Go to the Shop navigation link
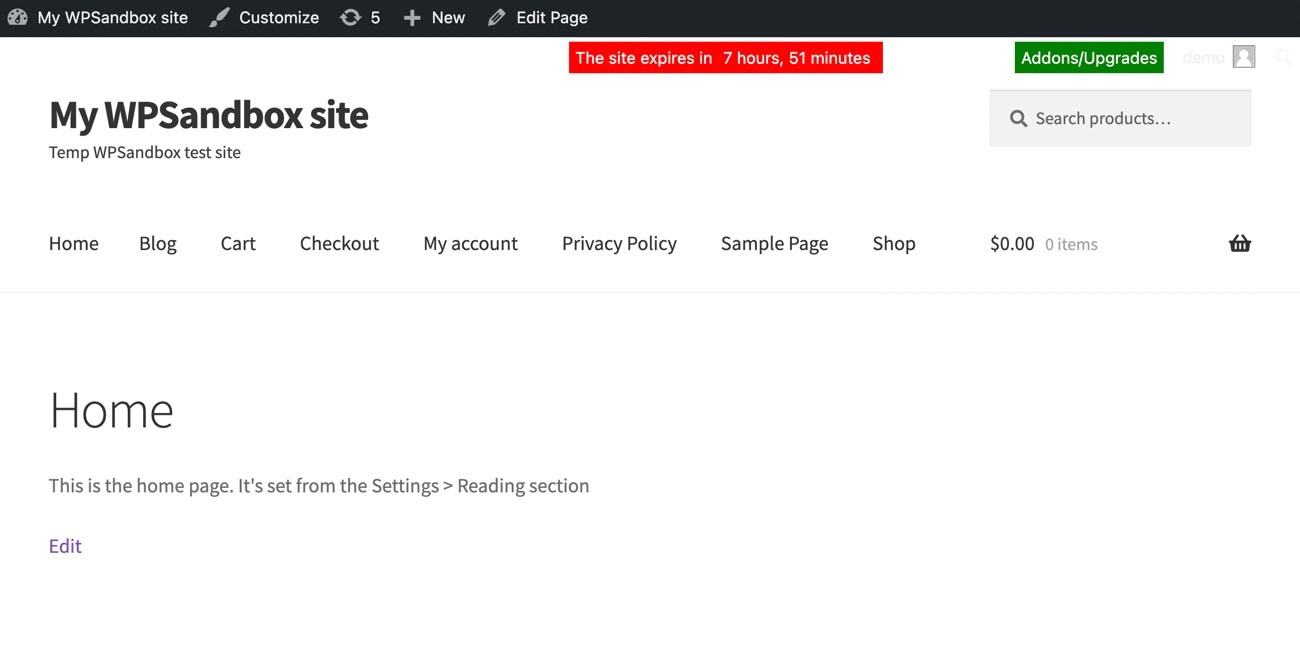This screenshot has width=1300, height=649. 893,243
